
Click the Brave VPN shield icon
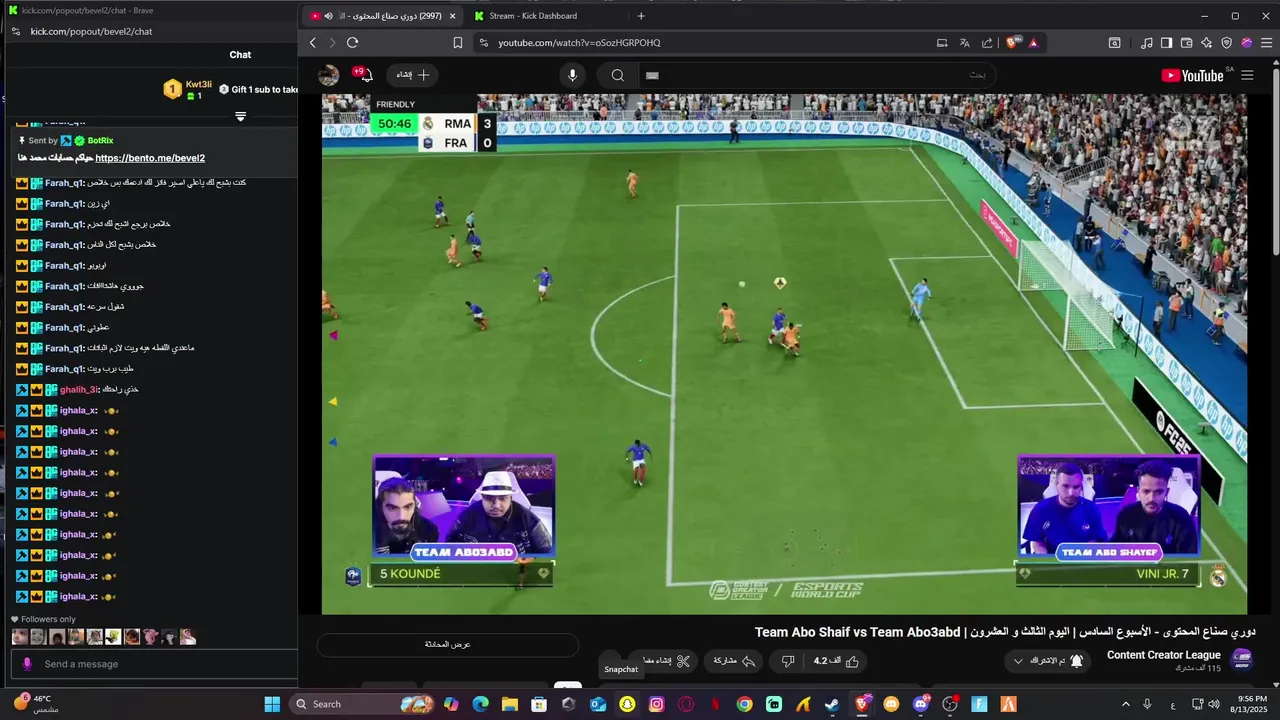tap(1226, 43)
